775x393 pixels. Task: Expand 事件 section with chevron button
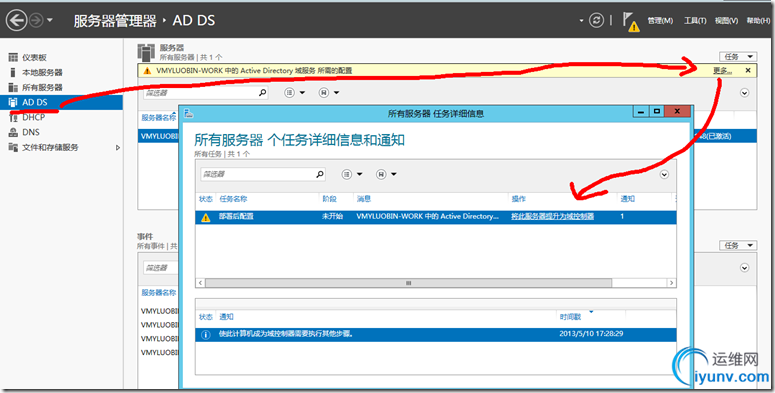[x=744, y=267]
